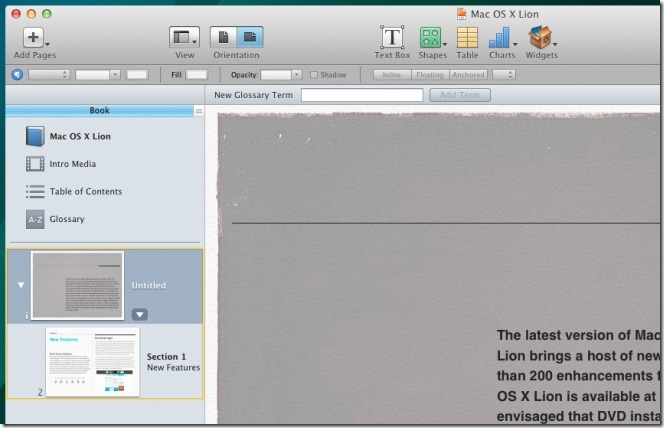
Task: Click the Book sidebar header
Action: pos(100,110)
